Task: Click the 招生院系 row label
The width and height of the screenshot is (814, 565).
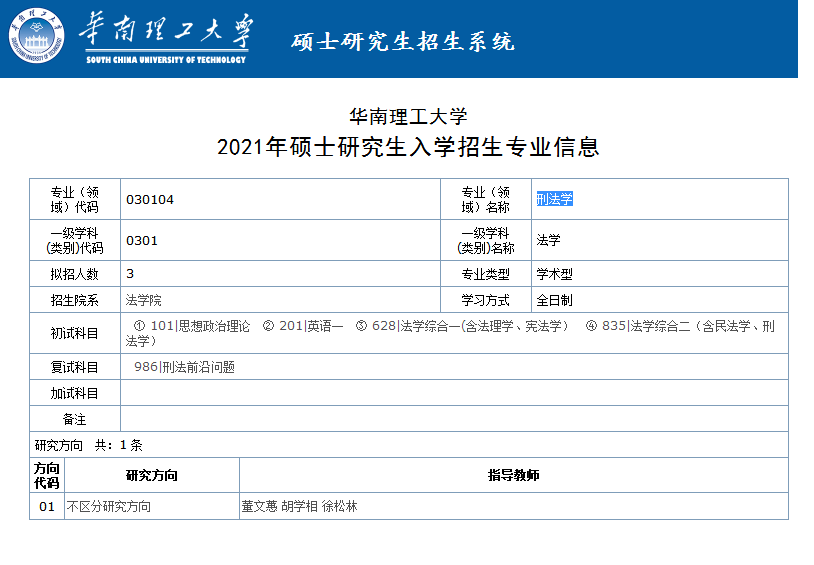Action: [74, 300]
